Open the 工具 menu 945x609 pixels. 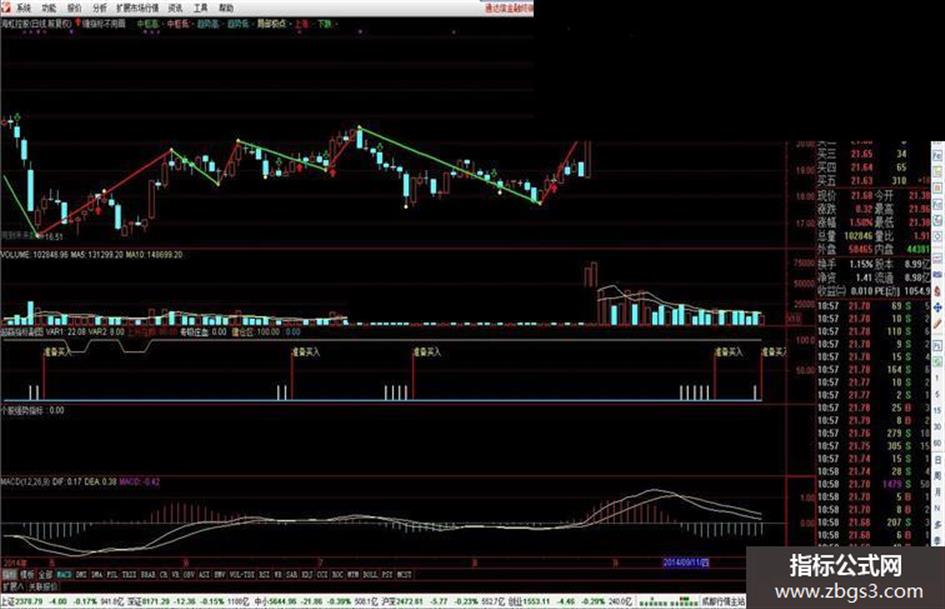click(200, 8)
